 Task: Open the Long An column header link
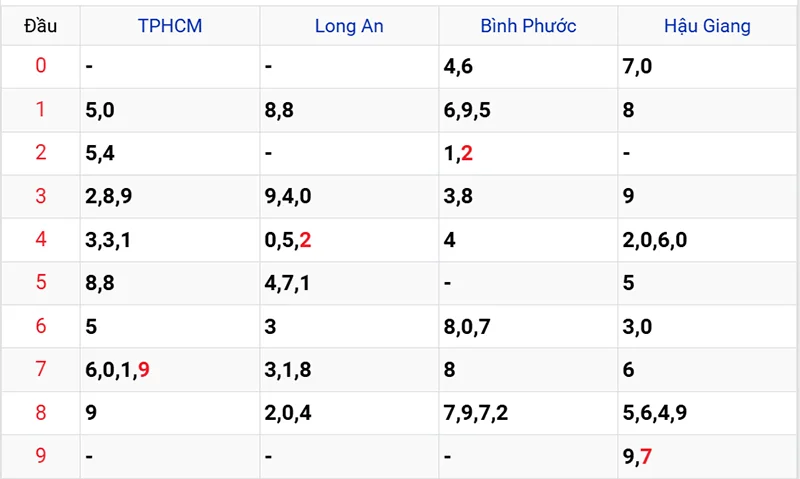[349, 26]
